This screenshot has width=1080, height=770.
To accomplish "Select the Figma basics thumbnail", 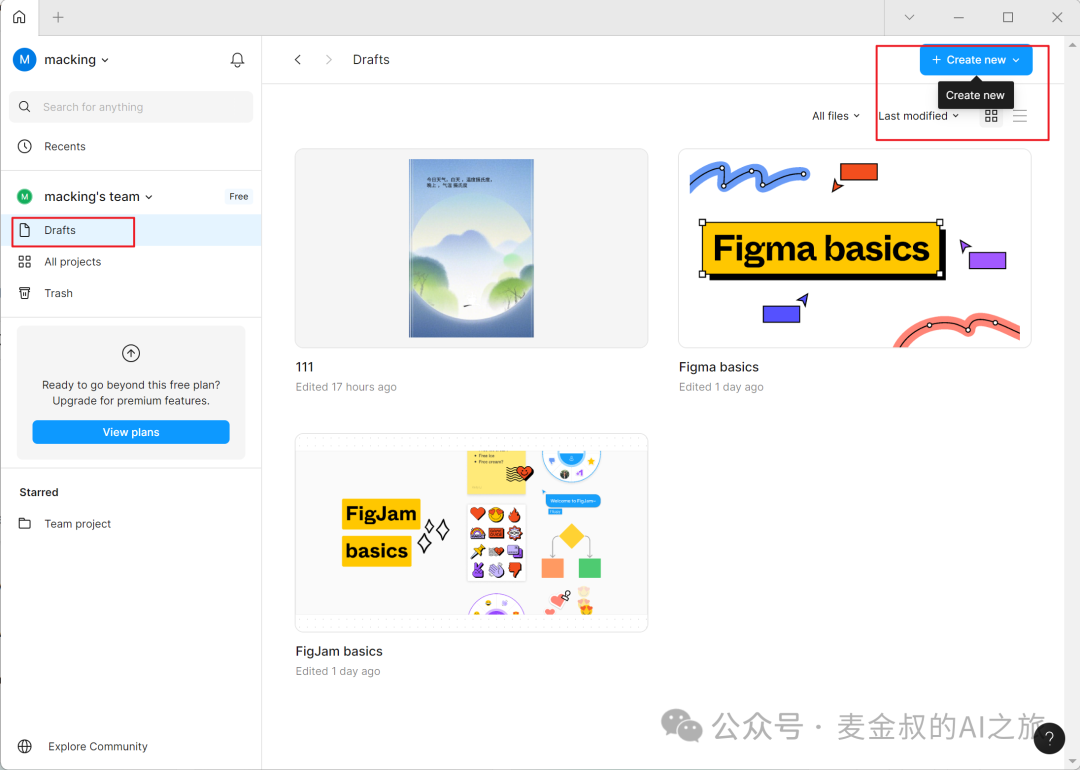I will 855,248.
